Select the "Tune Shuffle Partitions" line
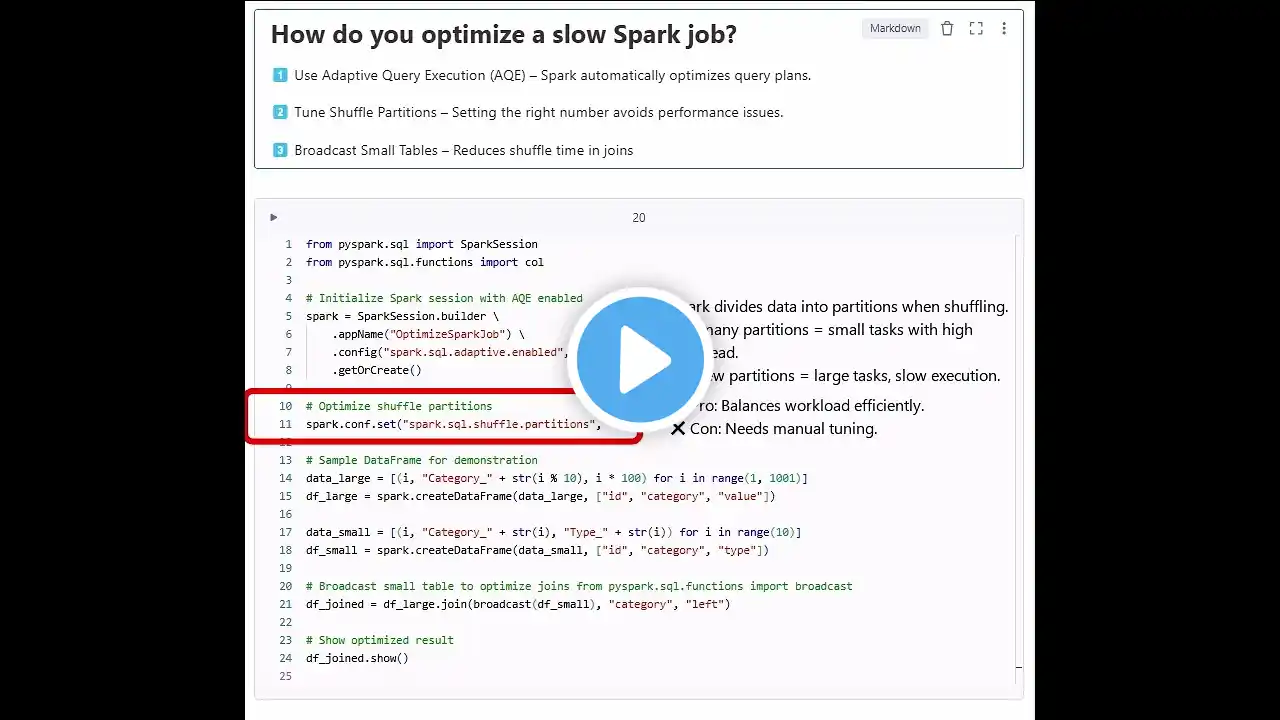Image resolution: width=1280 pixels, height=720 pixels. (527, 112)
